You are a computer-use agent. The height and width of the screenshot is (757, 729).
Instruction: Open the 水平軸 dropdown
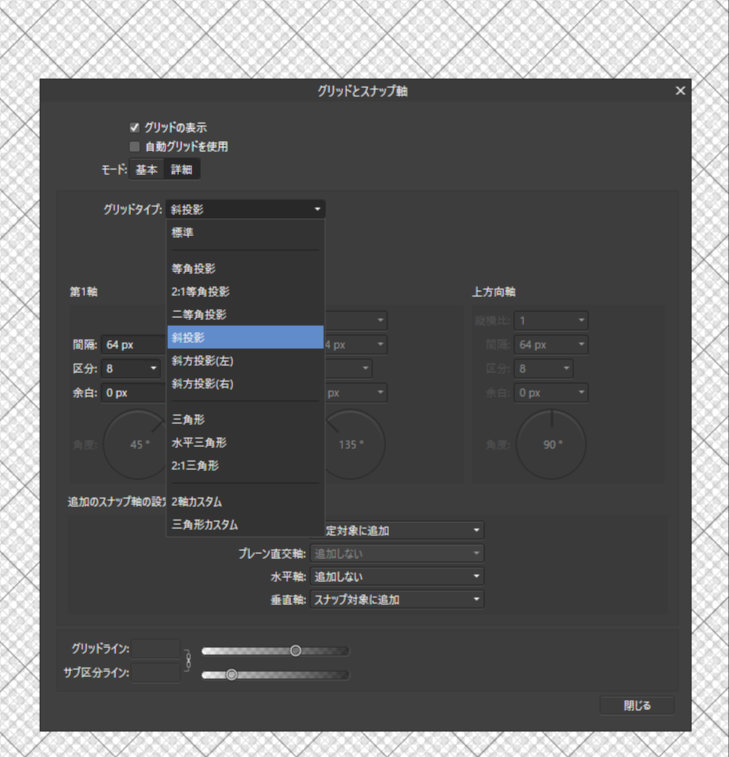pyautogui.click(x=397, y=577)
